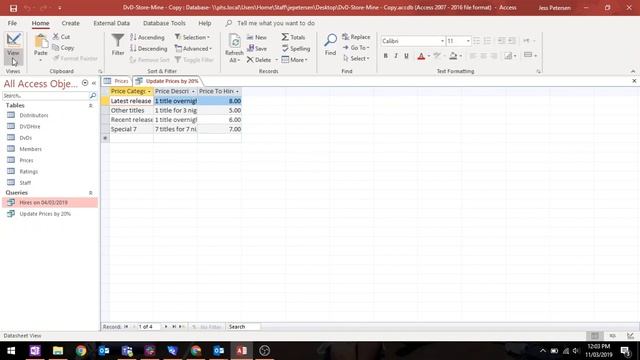Go to last record navigation button
This screenshot has height=360, width=640.
174,327
